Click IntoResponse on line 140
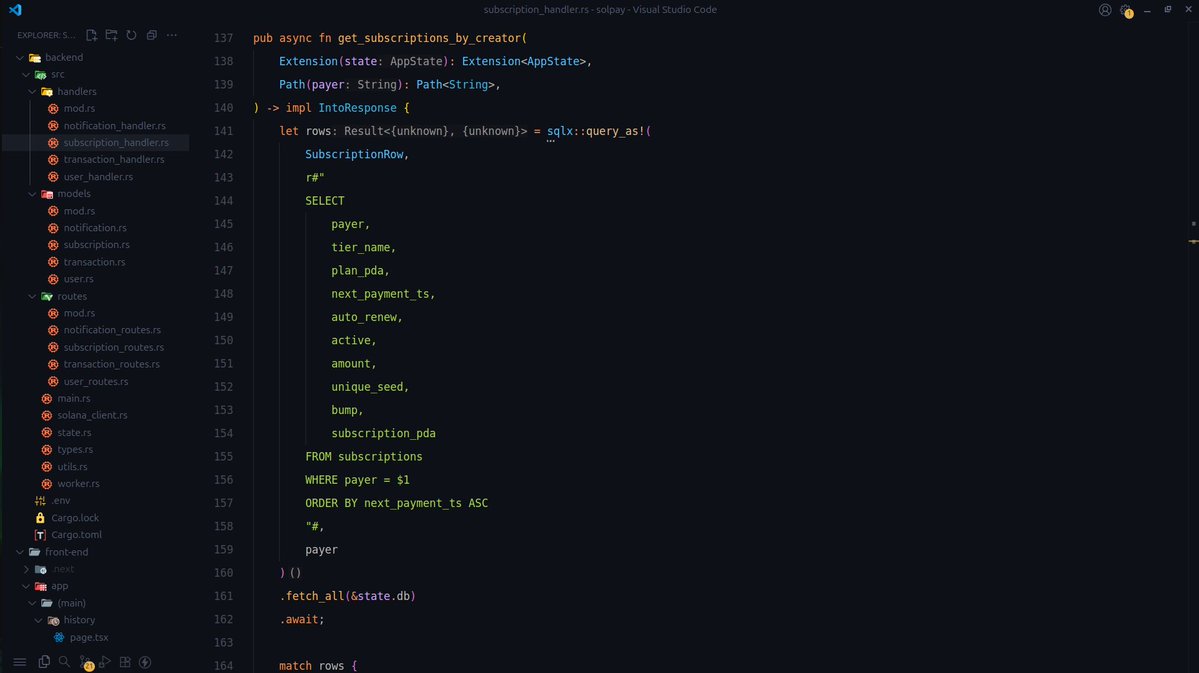The image size is (1199, 673). (x=357, y=108)
